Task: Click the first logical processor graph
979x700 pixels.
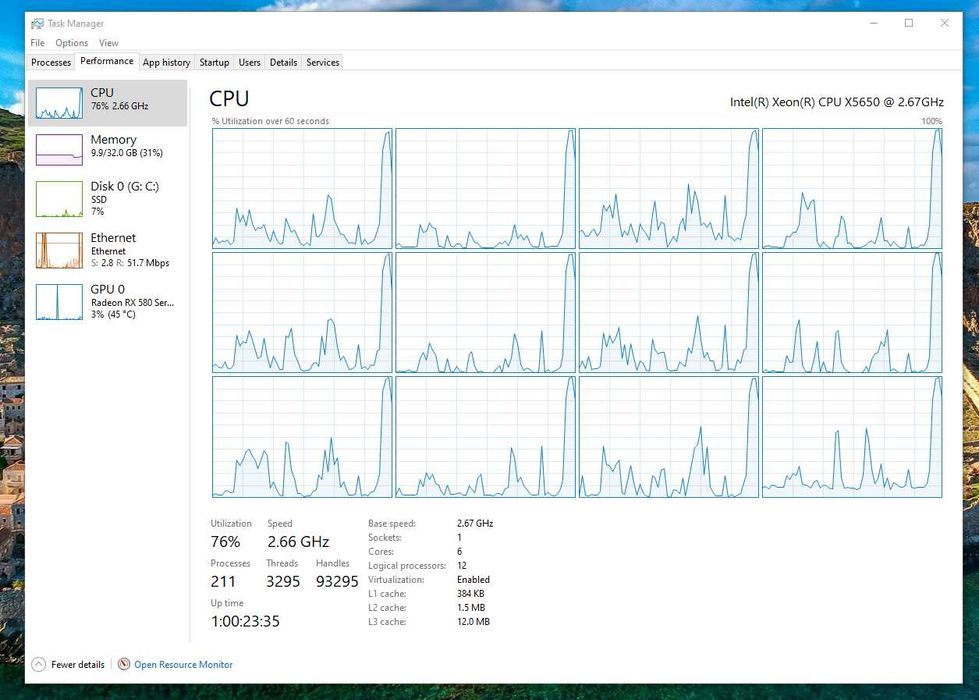Action: (x=302, y=189)
